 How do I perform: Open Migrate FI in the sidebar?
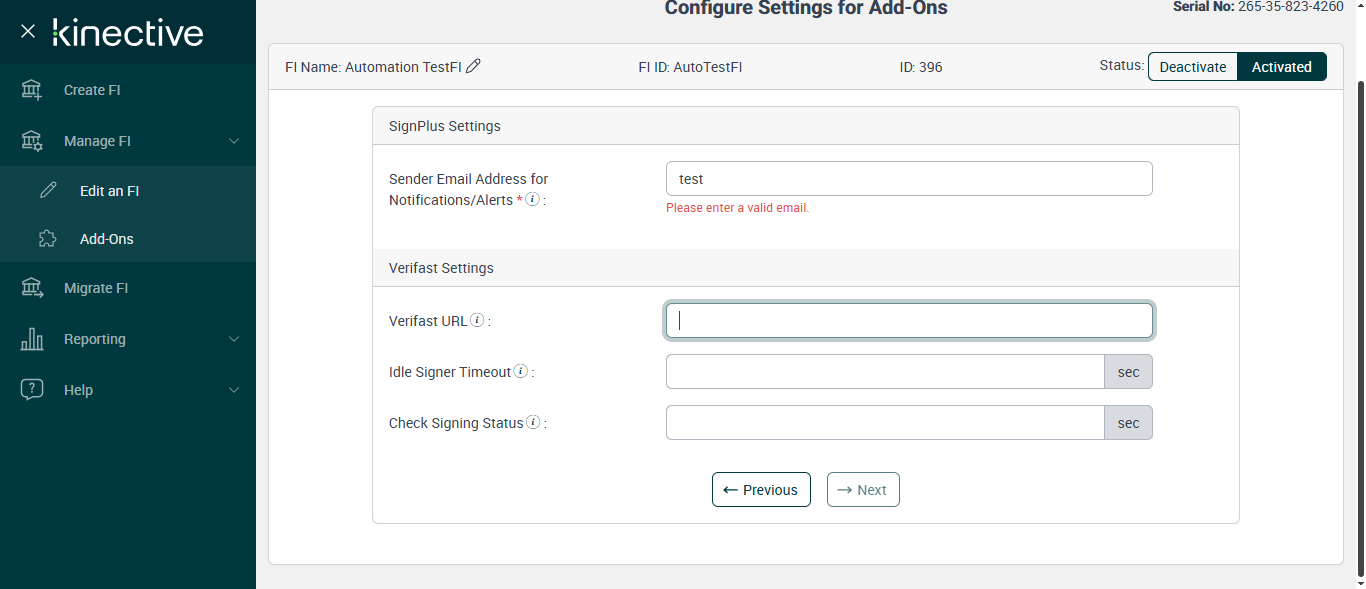96,288
